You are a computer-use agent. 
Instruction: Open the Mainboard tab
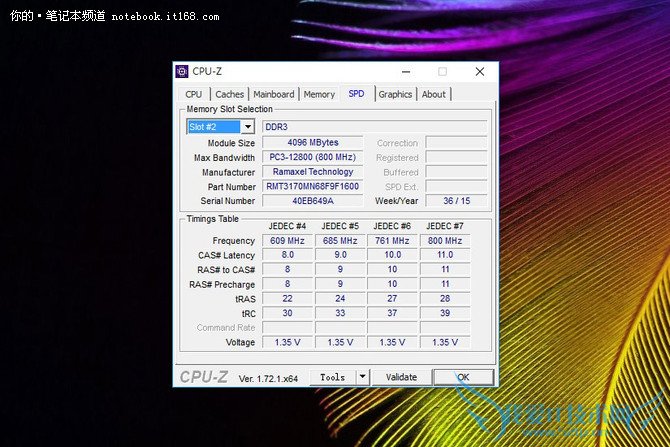pyautogui.click(x=273, y=94)
